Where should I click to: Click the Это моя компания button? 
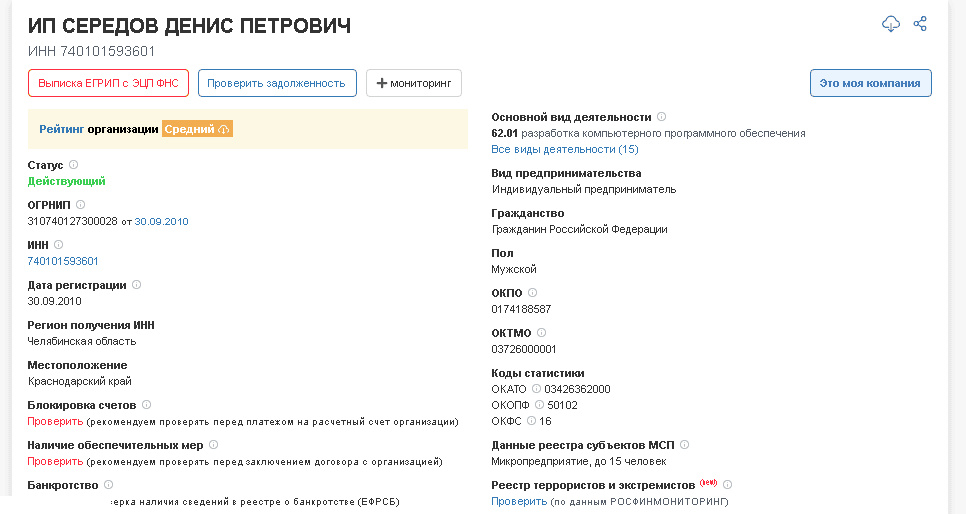[x=870, y=83]
